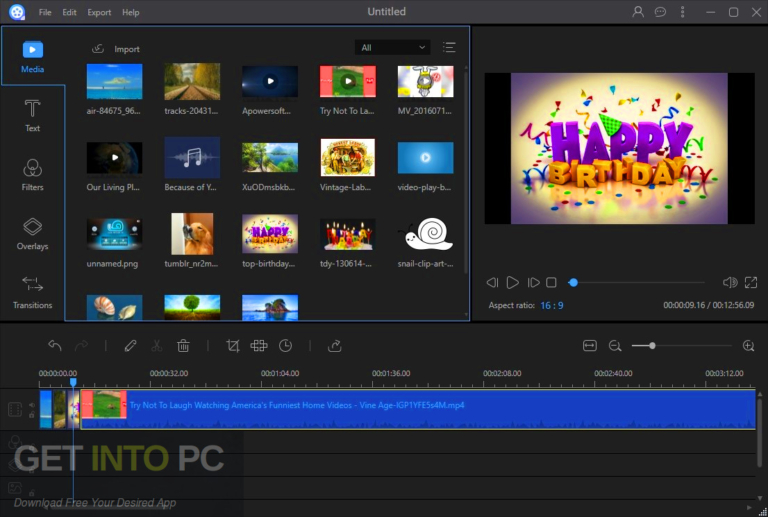Select the Apowersoft video thumbnail
This screenshot has width=768, height=517.
270,81
